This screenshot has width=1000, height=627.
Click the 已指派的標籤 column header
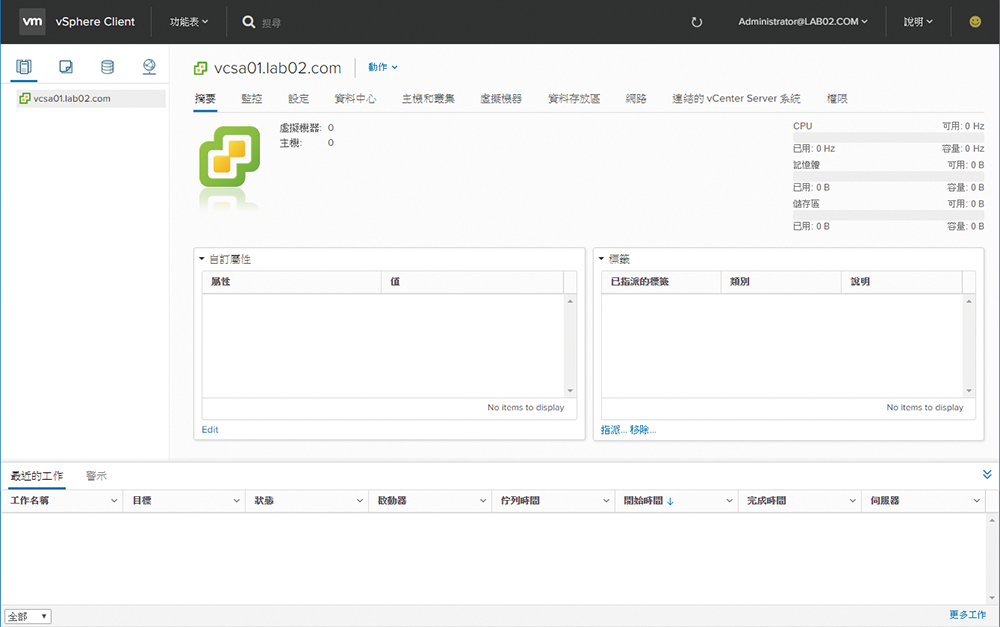pyautogui.click(x=661, y=282)
